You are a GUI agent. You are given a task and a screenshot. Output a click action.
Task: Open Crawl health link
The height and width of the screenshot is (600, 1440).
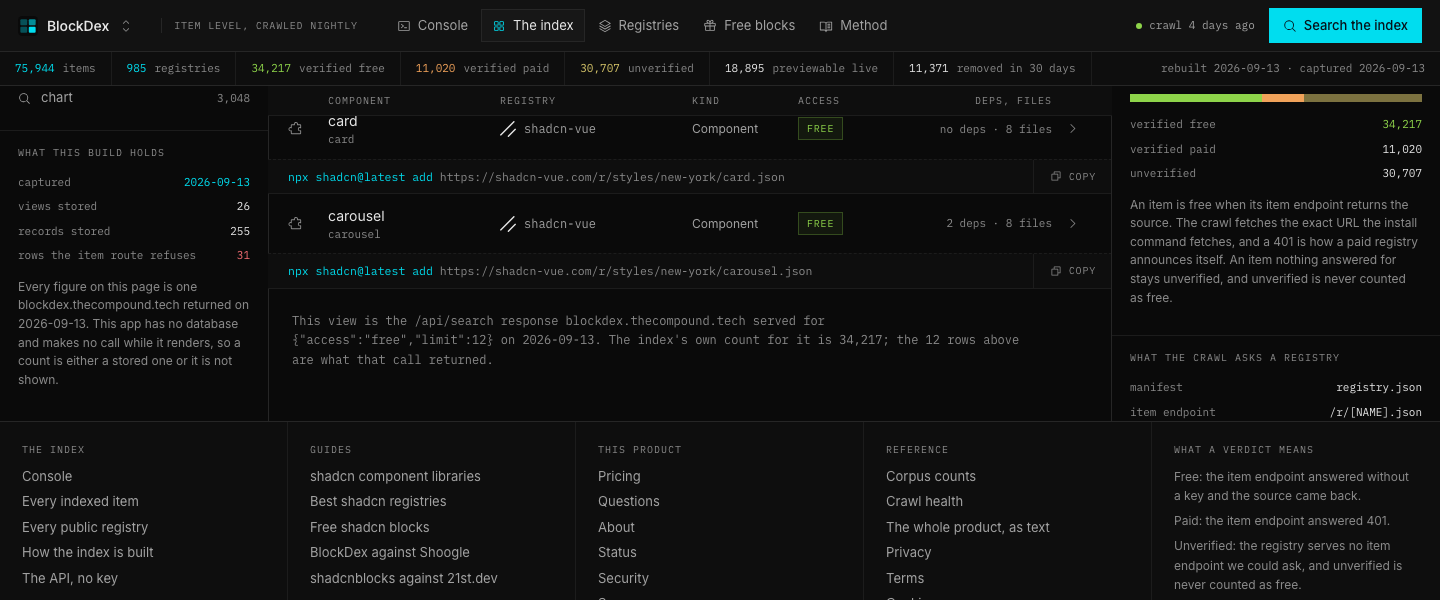pyautogui.click(x=925, y=502)
